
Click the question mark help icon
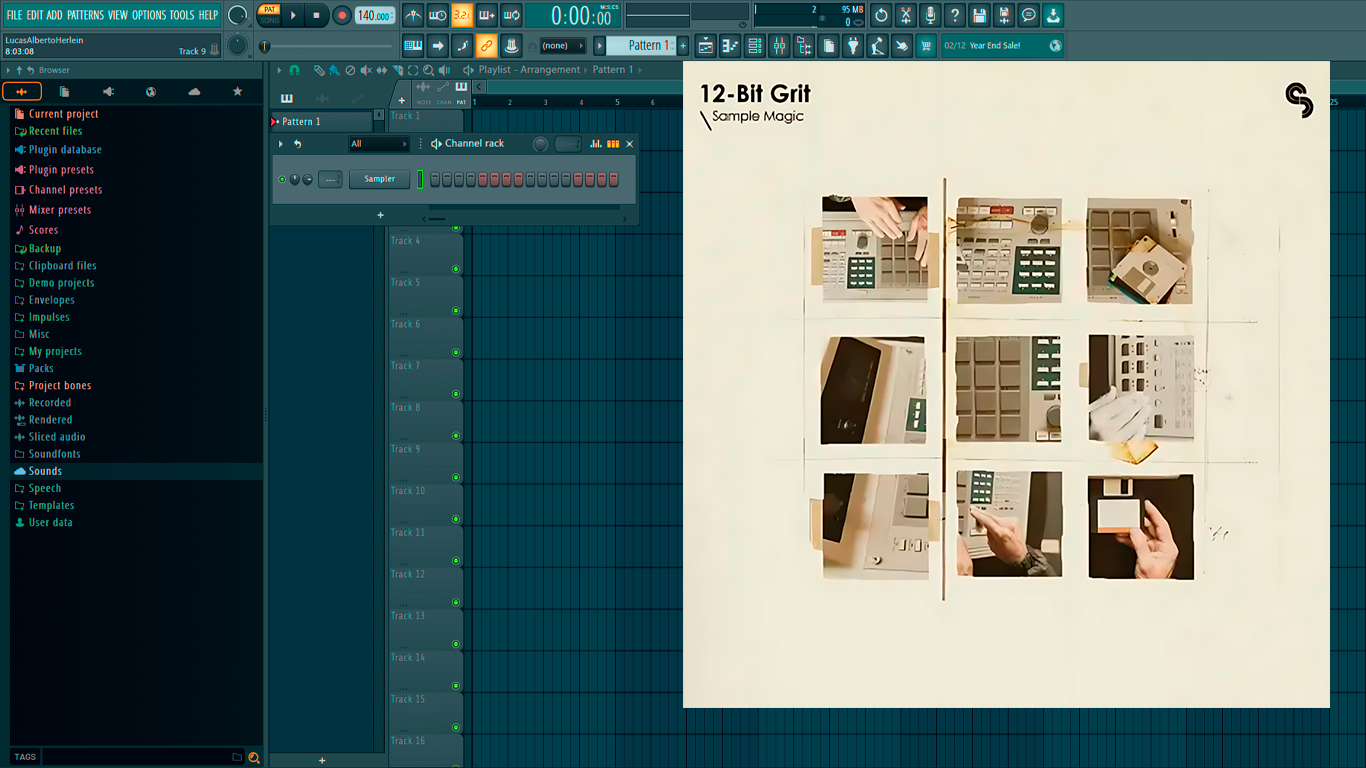955,15
